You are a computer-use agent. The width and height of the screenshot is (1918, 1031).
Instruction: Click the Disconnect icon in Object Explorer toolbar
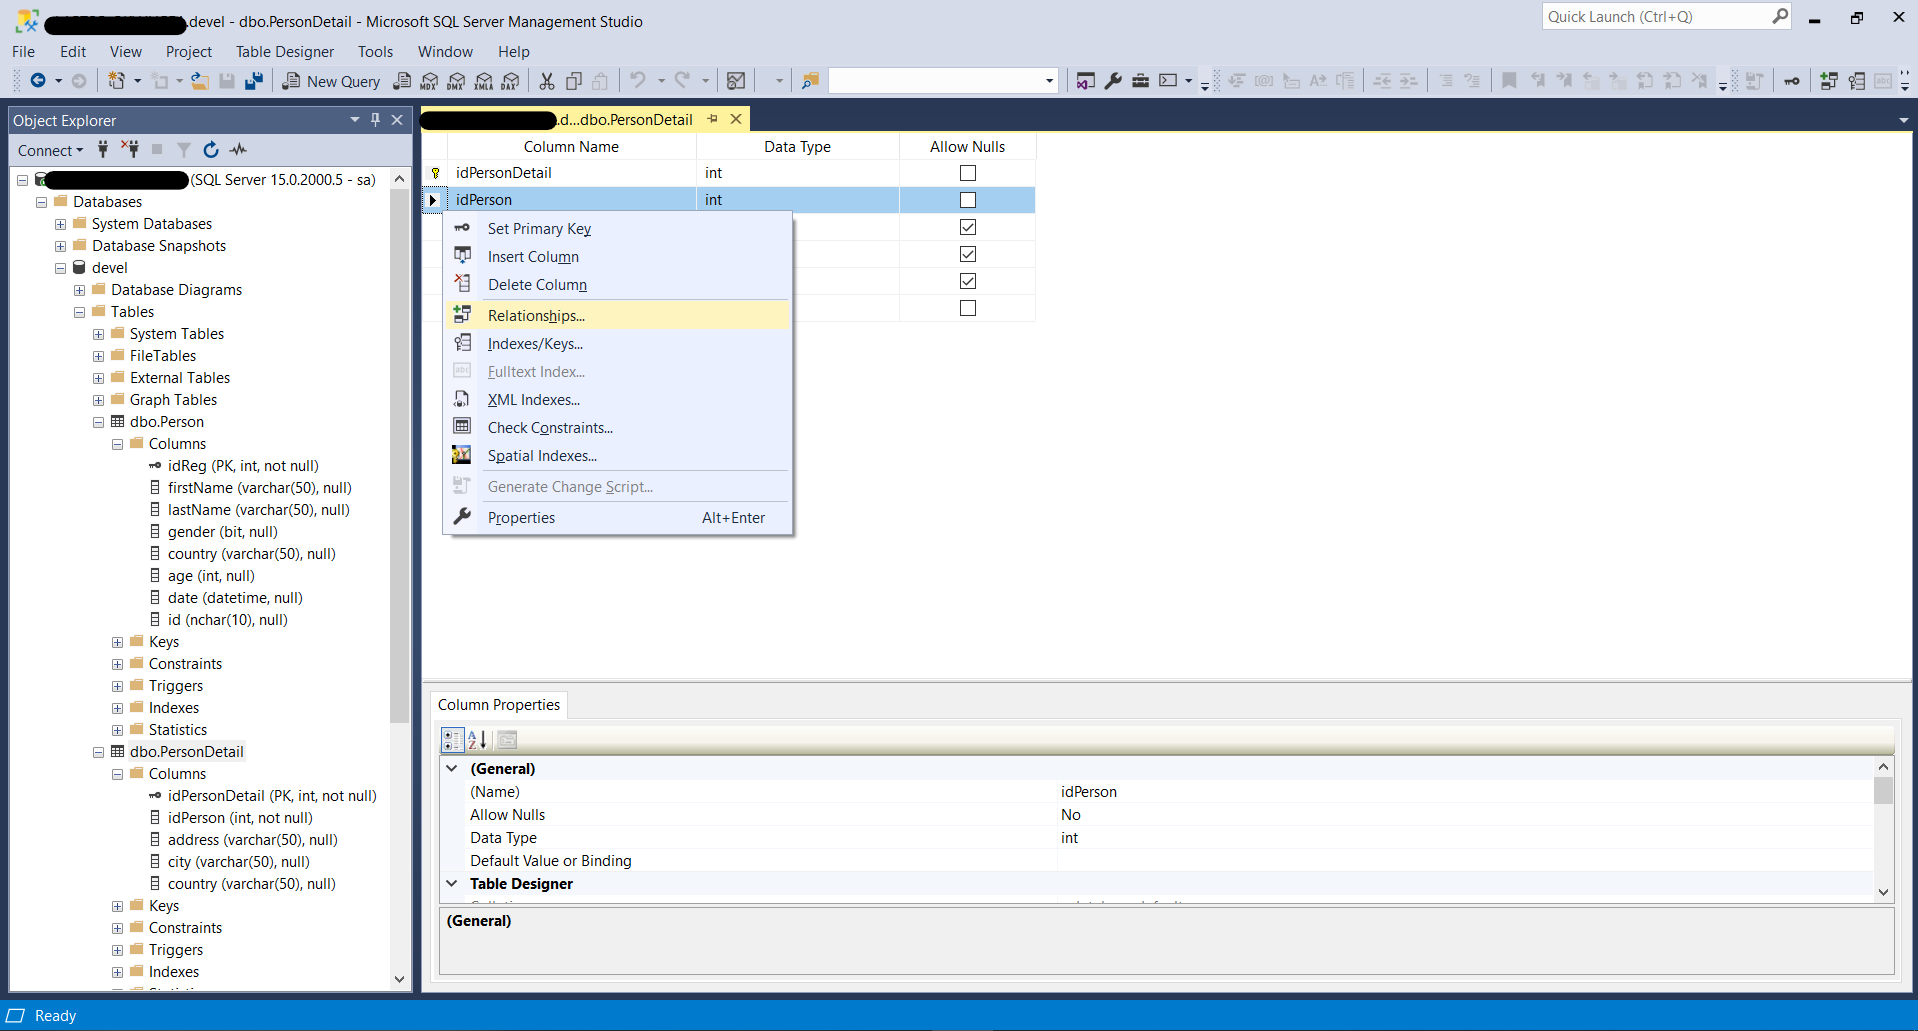coord(130,150)
